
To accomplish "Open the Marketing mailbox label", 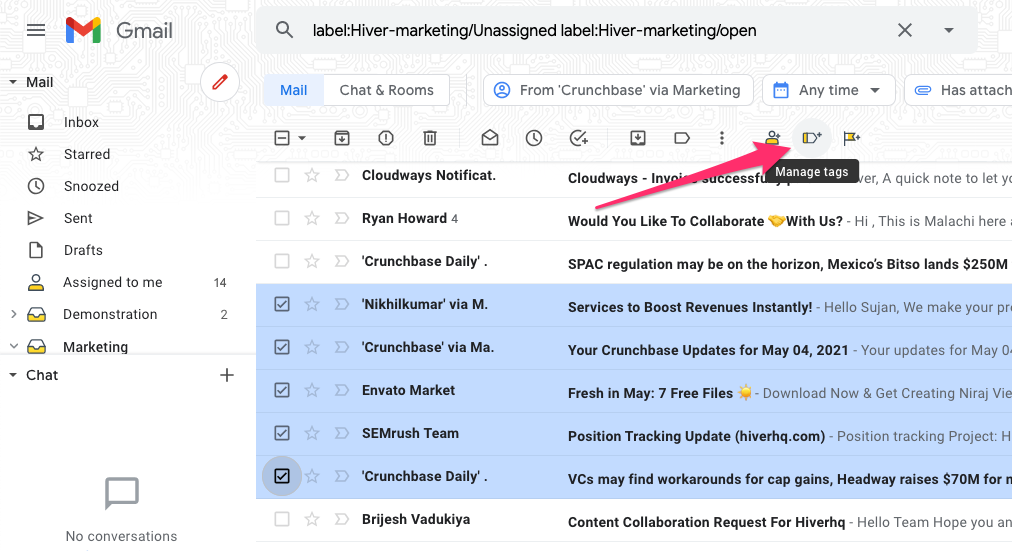I will [x=96, y=346].
